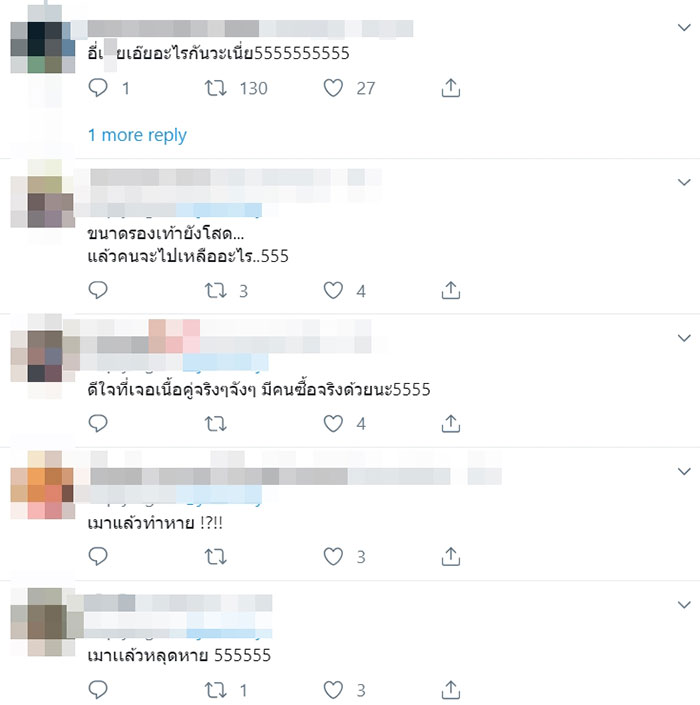Like the 'เมาแล้วทำหาย !?!!' tweet
This screenshot has width=700, height=705.
tap(333, 556)
